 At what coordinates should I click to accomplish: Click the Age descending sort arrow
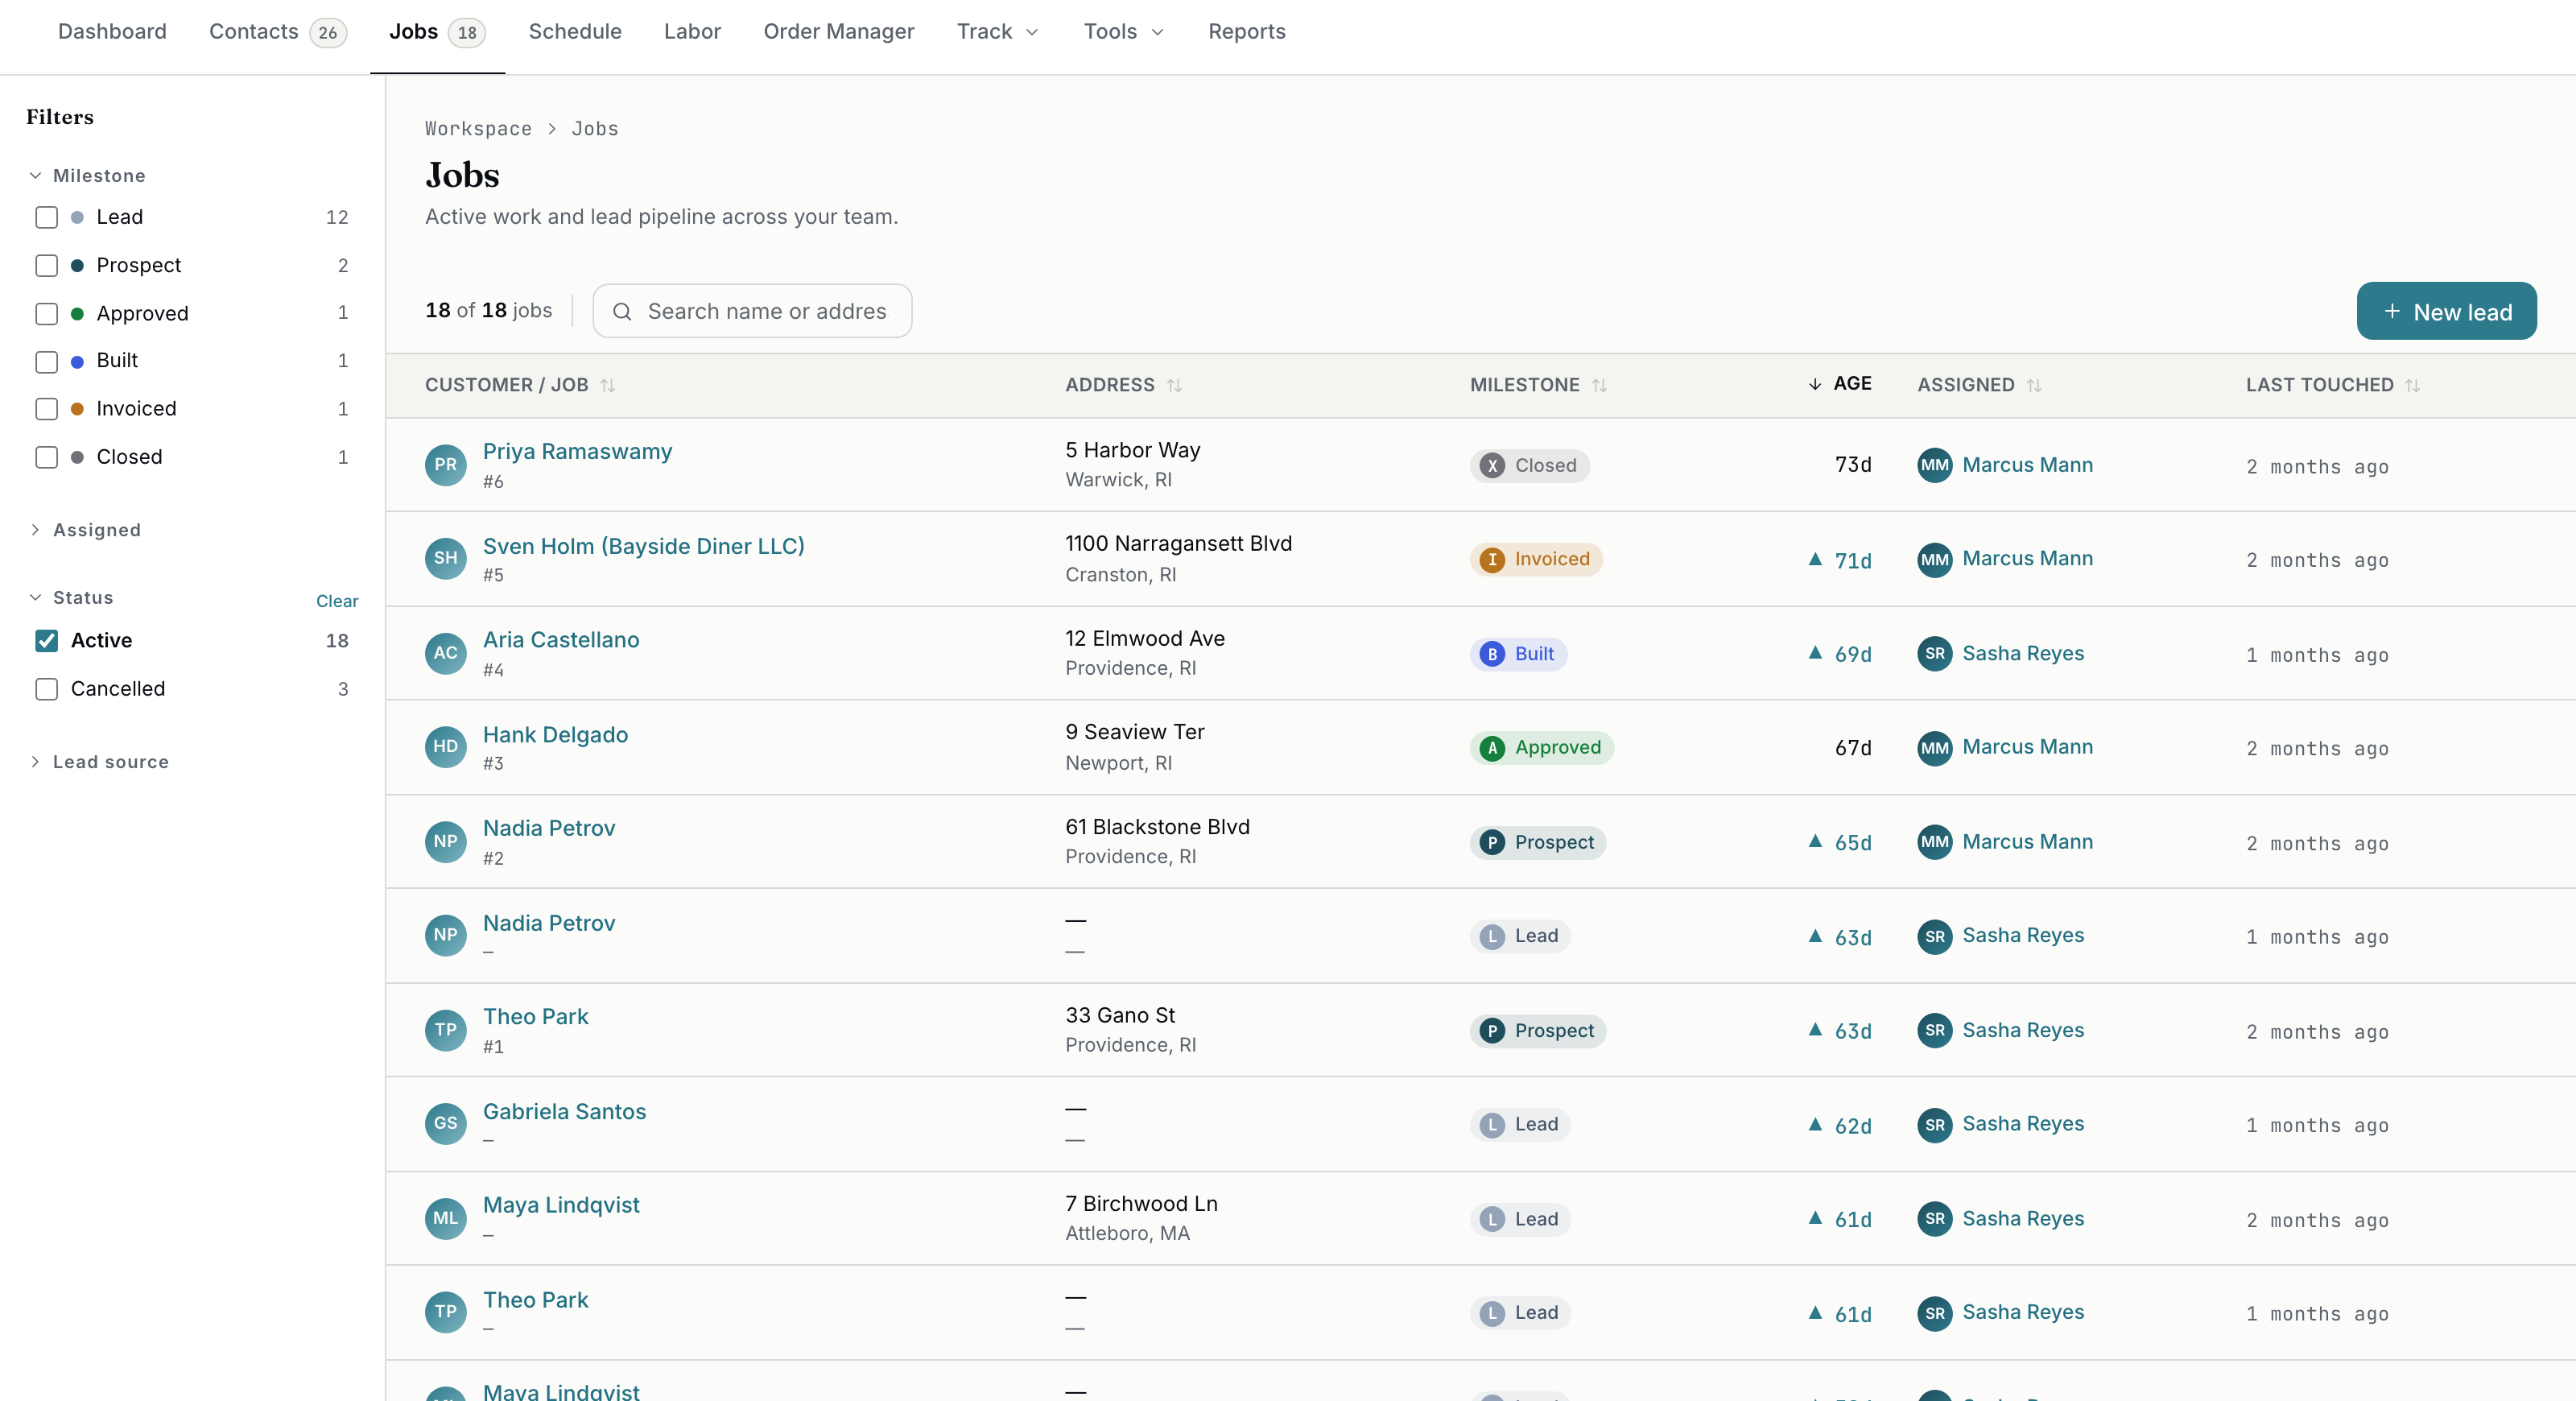[1815, 384]
